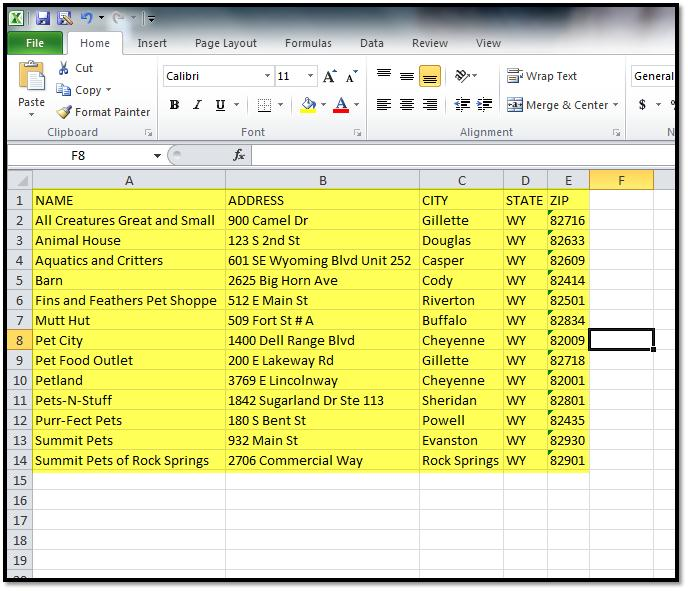Expand the Copy dropdown arrow
Image resolution: width=688 pixels, height=591 pixels.
(x=108, y=90)
